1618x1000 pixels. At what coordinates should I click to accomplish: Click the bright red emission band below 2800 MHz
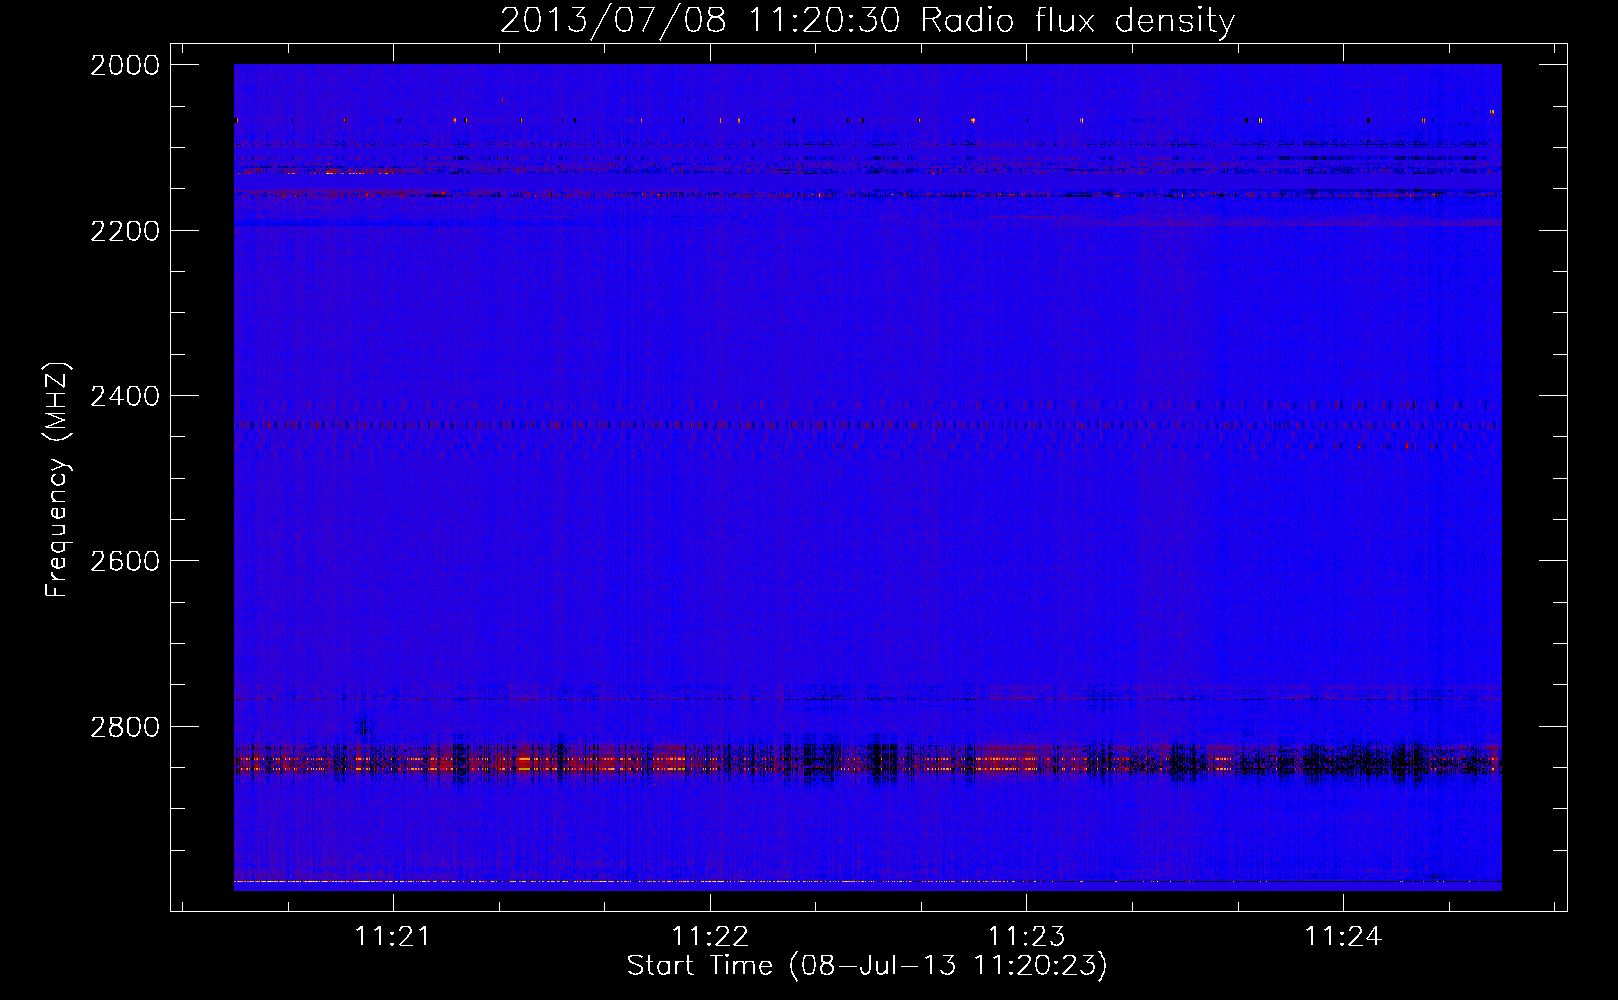click(x=867, y=760)
